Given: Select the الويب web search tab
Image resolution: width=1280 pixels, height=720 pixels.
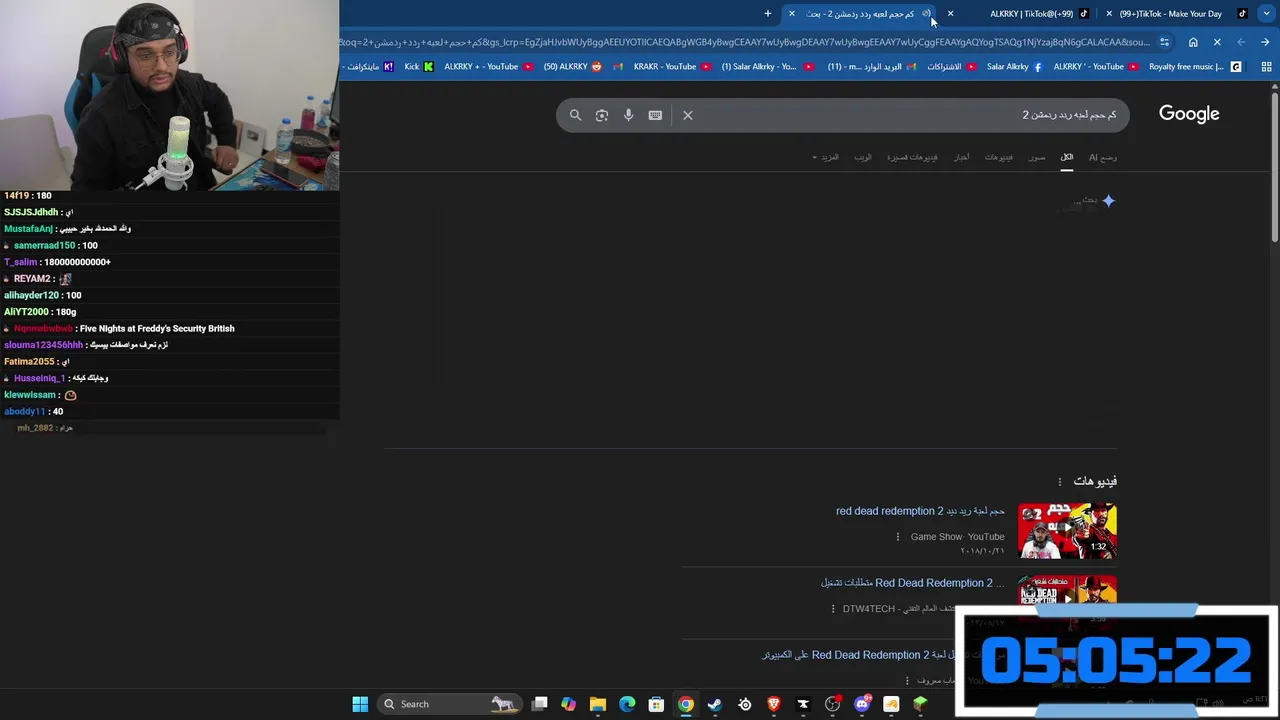Looking at the screenshot, I should pyautogui.click(x=863, y=157).
